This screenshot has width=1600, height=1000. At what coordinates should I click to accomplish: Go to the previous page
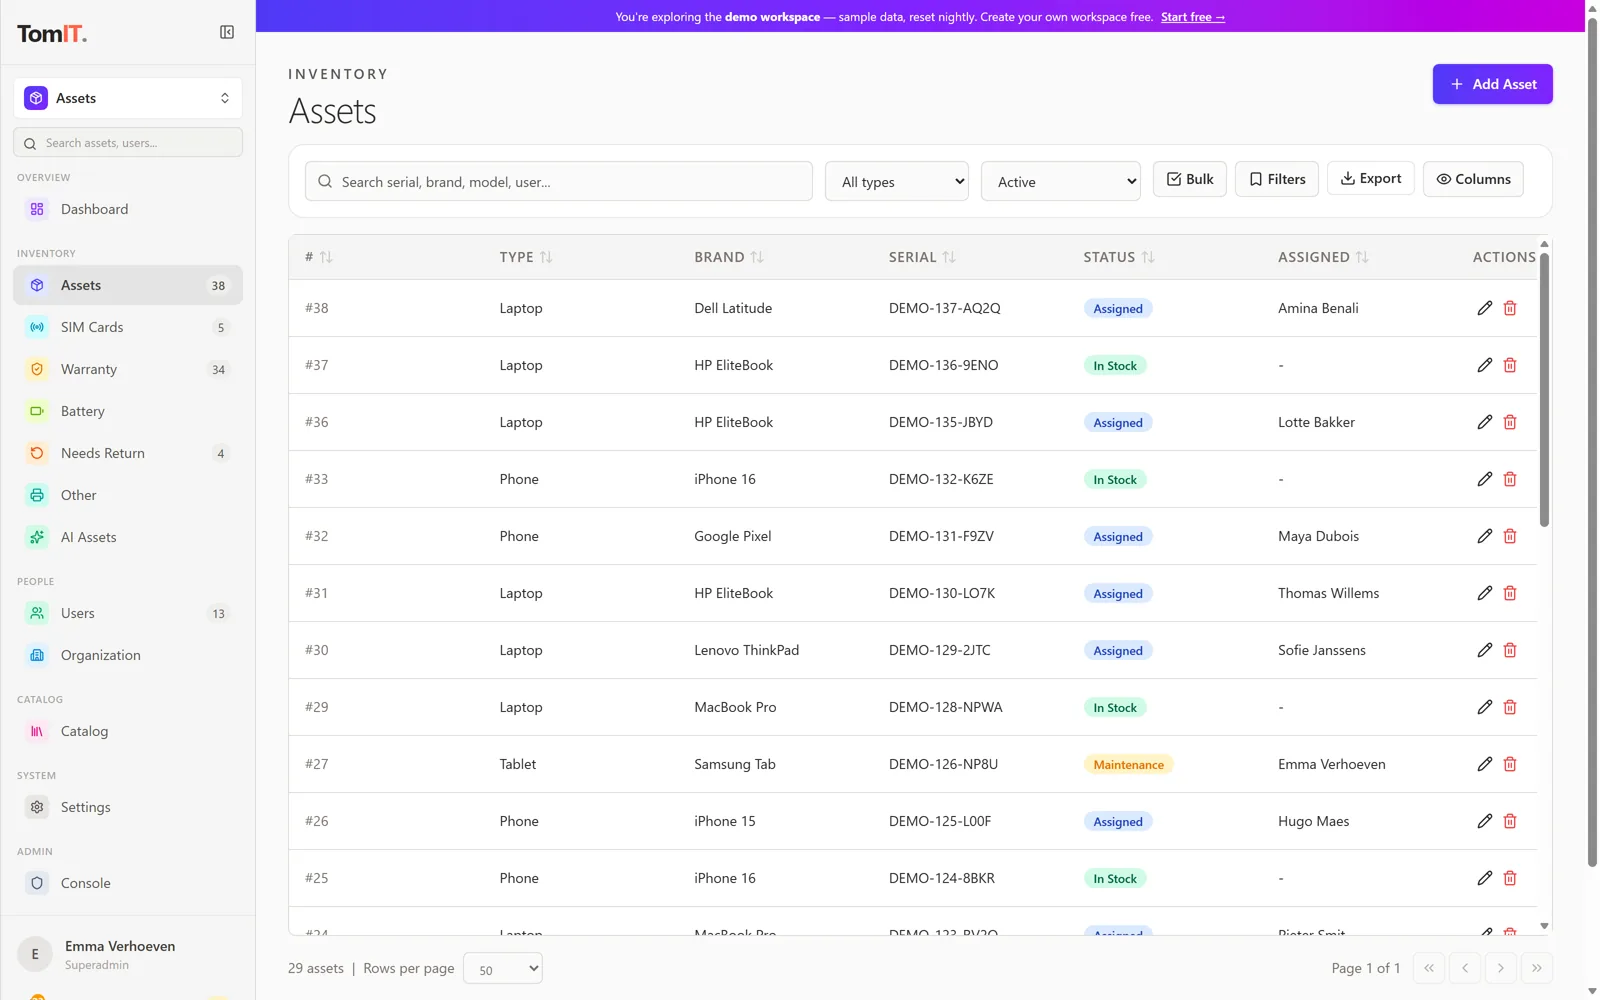pos(1465,968)
